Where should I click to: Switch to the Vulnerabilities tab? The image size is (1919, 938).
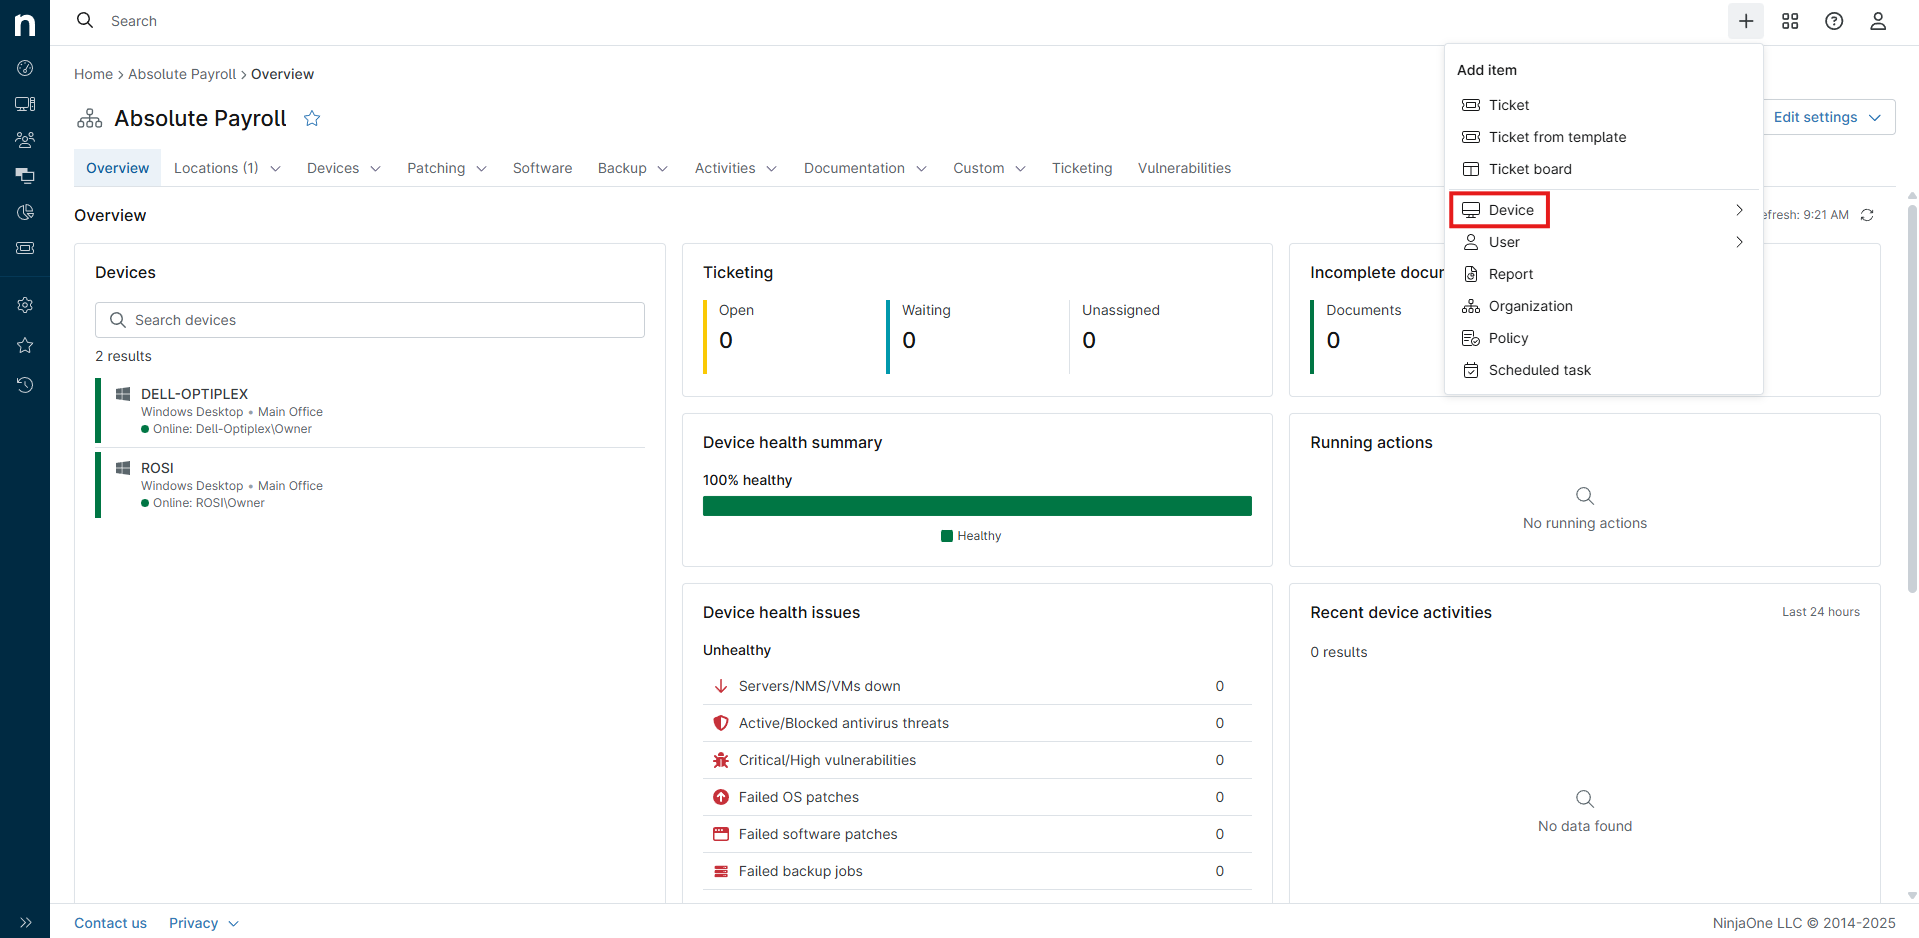point(1184,168)
